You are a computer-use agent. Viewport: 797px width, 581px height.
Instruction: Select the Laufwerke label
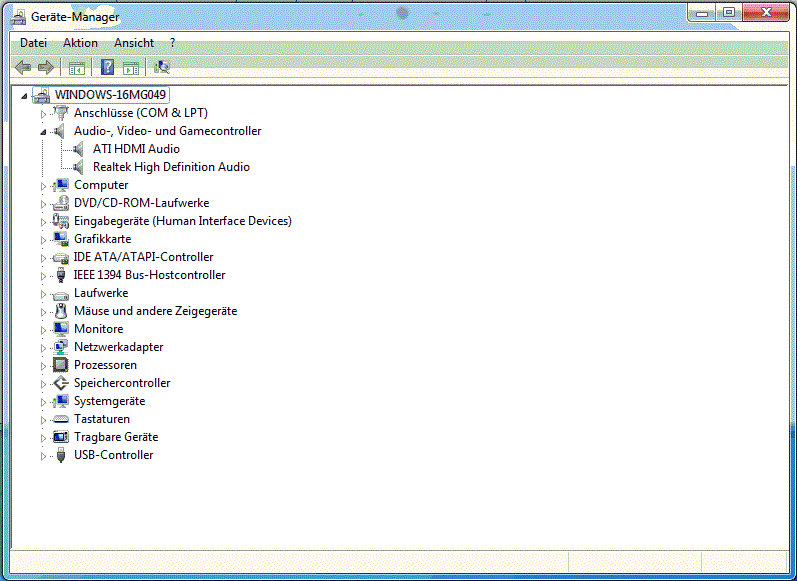101,293
